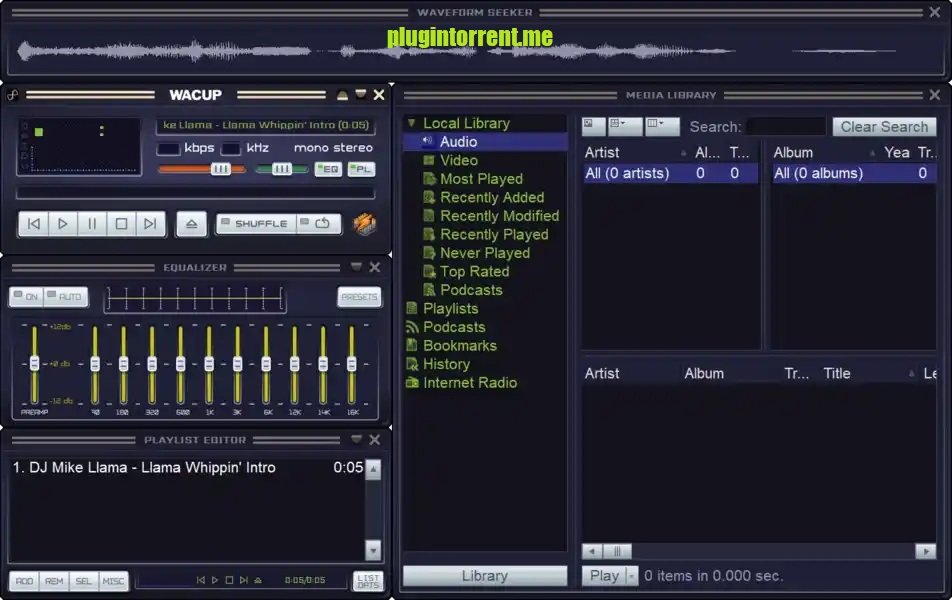Toggle repeat mode button
The image size is (952, 600).
coord(319,223)
